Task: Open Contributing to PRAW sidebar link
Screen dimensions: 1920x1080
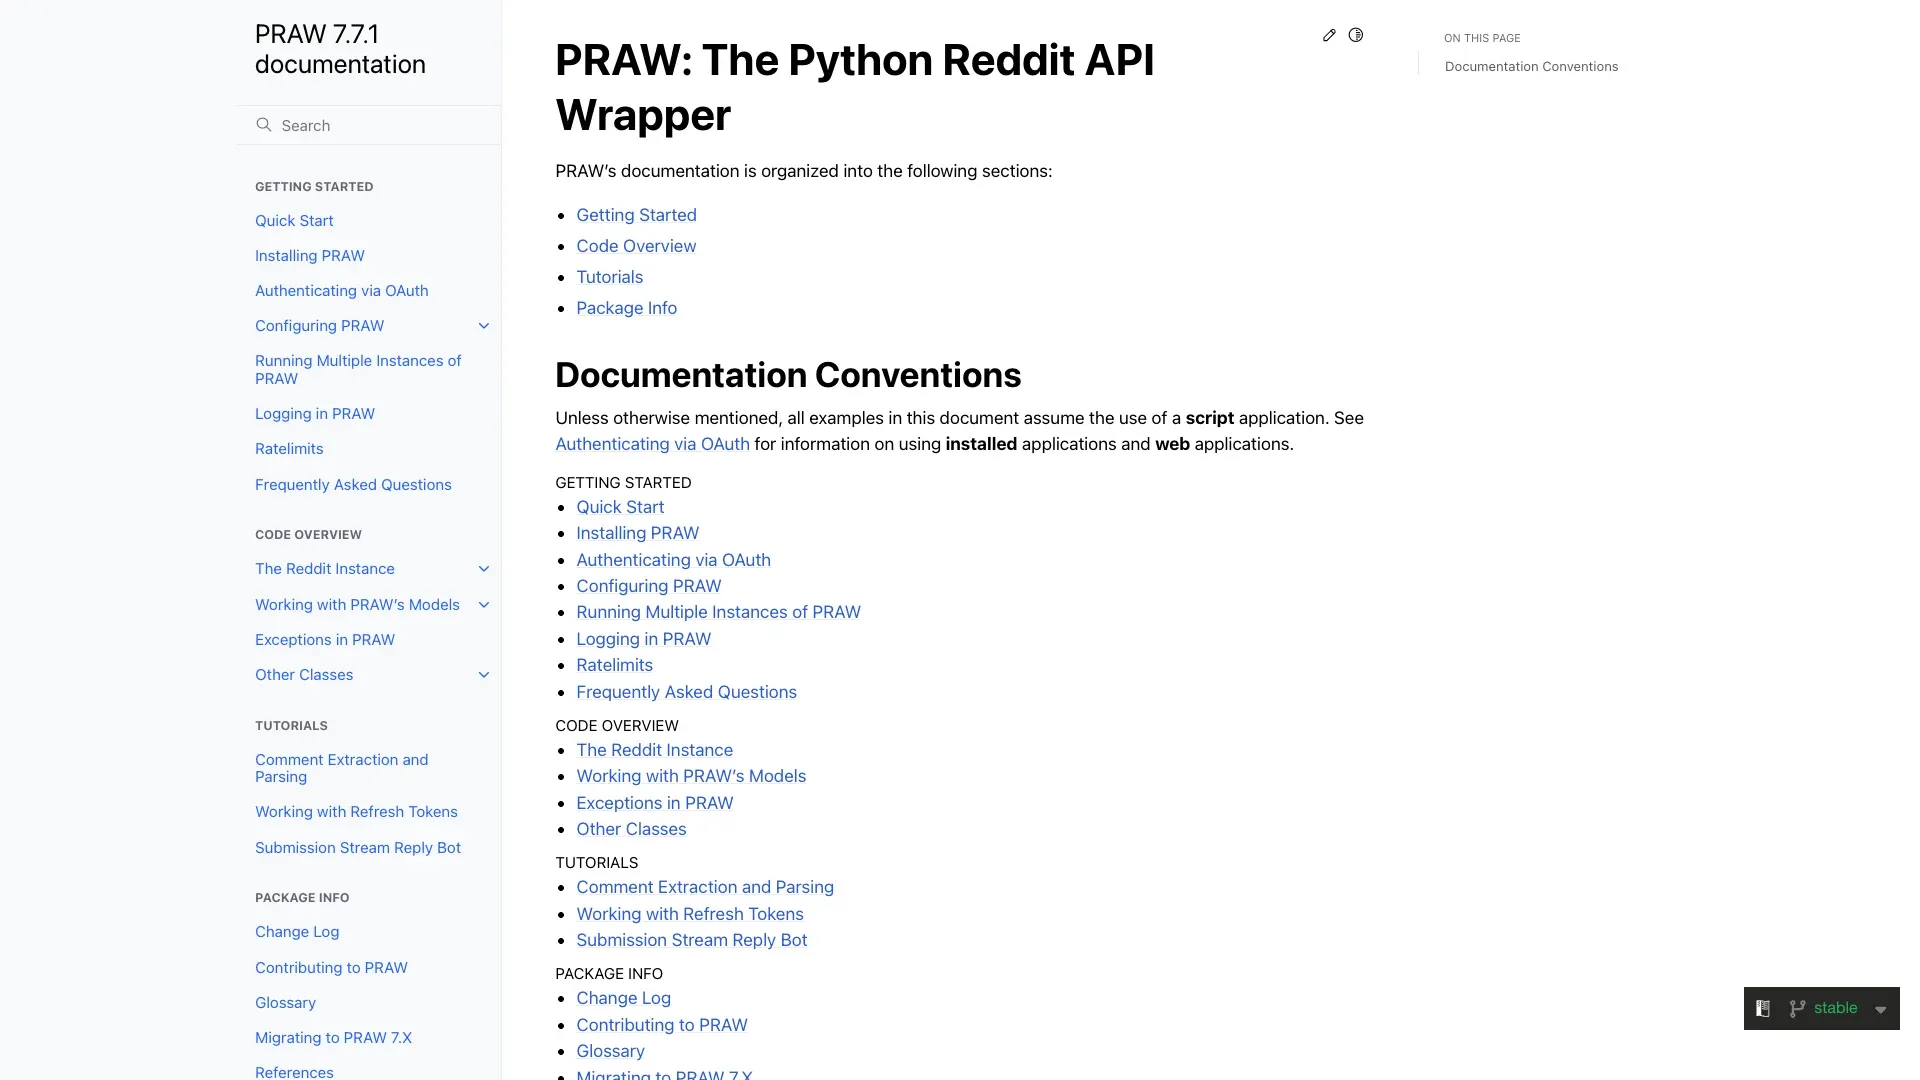Action: 331,968
